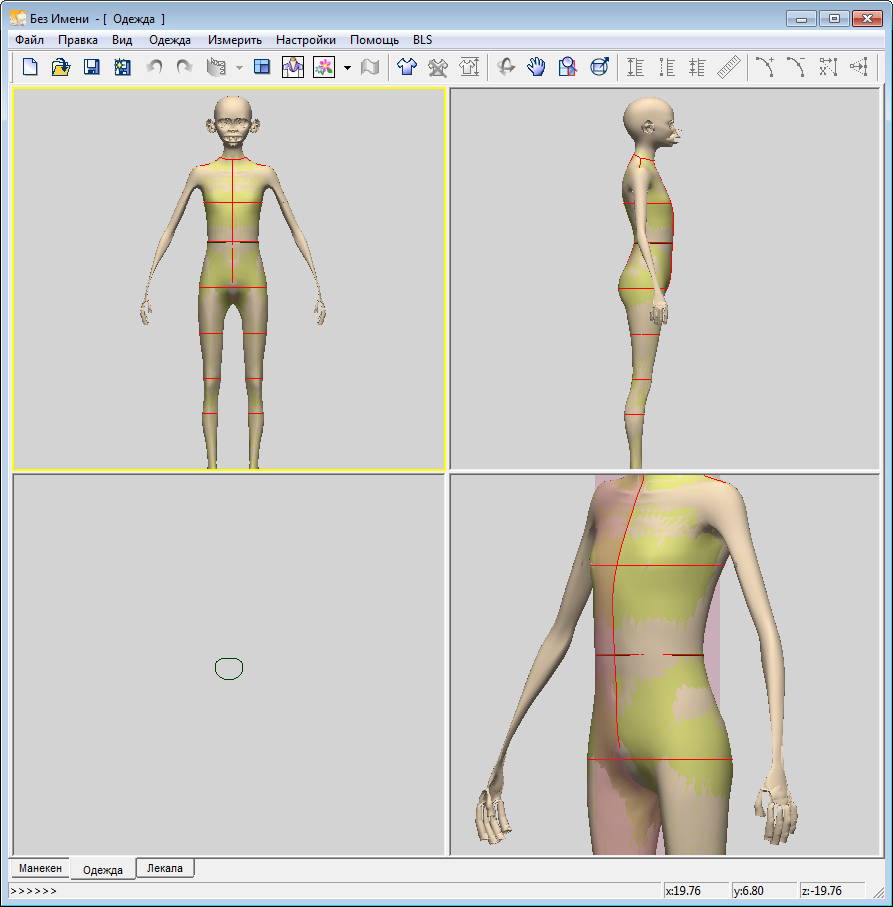Open the Измерить menu
This screenshot has width=893, height=907.
click(x=234, y=40)
